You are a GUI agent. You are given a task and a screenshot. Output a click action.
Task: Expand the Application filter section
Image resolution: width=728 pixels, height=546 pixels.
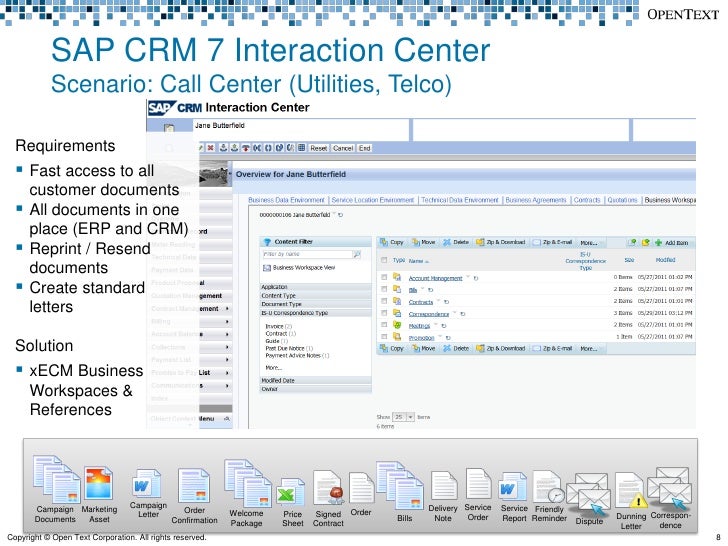click(x=316, y=287)
